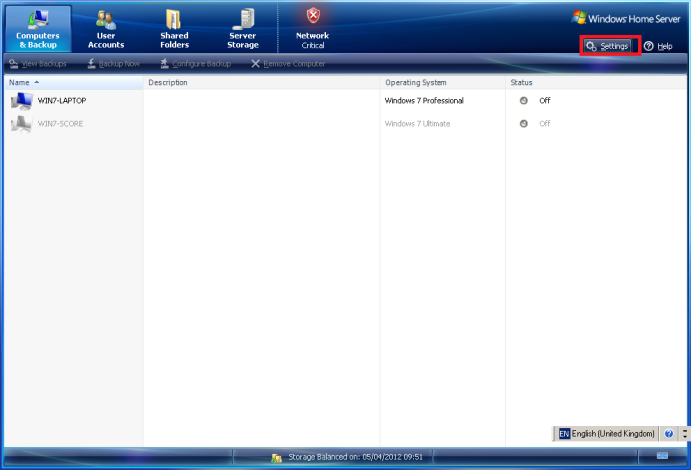The width and height of the screenshot is (691, 470).
Task: Click the Help question mark icon
Action: click(x=648, y=46)
